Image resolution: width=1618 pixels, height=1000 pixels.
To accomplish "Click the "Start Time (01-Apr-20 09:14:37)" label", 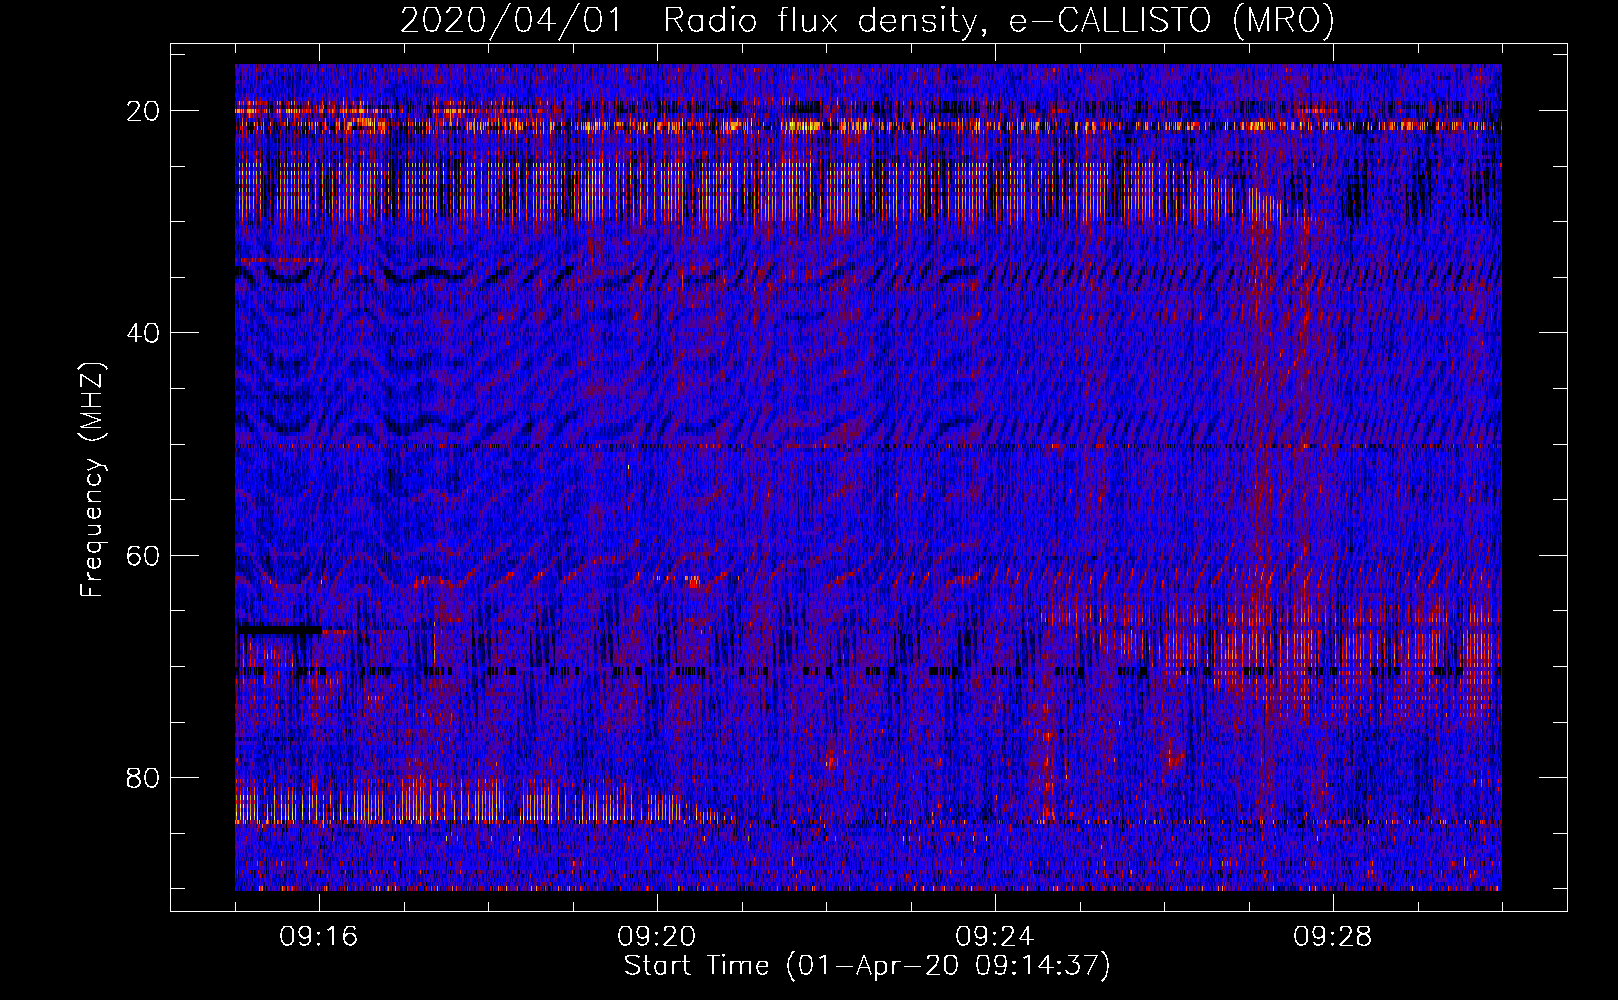I will [x=867, y=966].
